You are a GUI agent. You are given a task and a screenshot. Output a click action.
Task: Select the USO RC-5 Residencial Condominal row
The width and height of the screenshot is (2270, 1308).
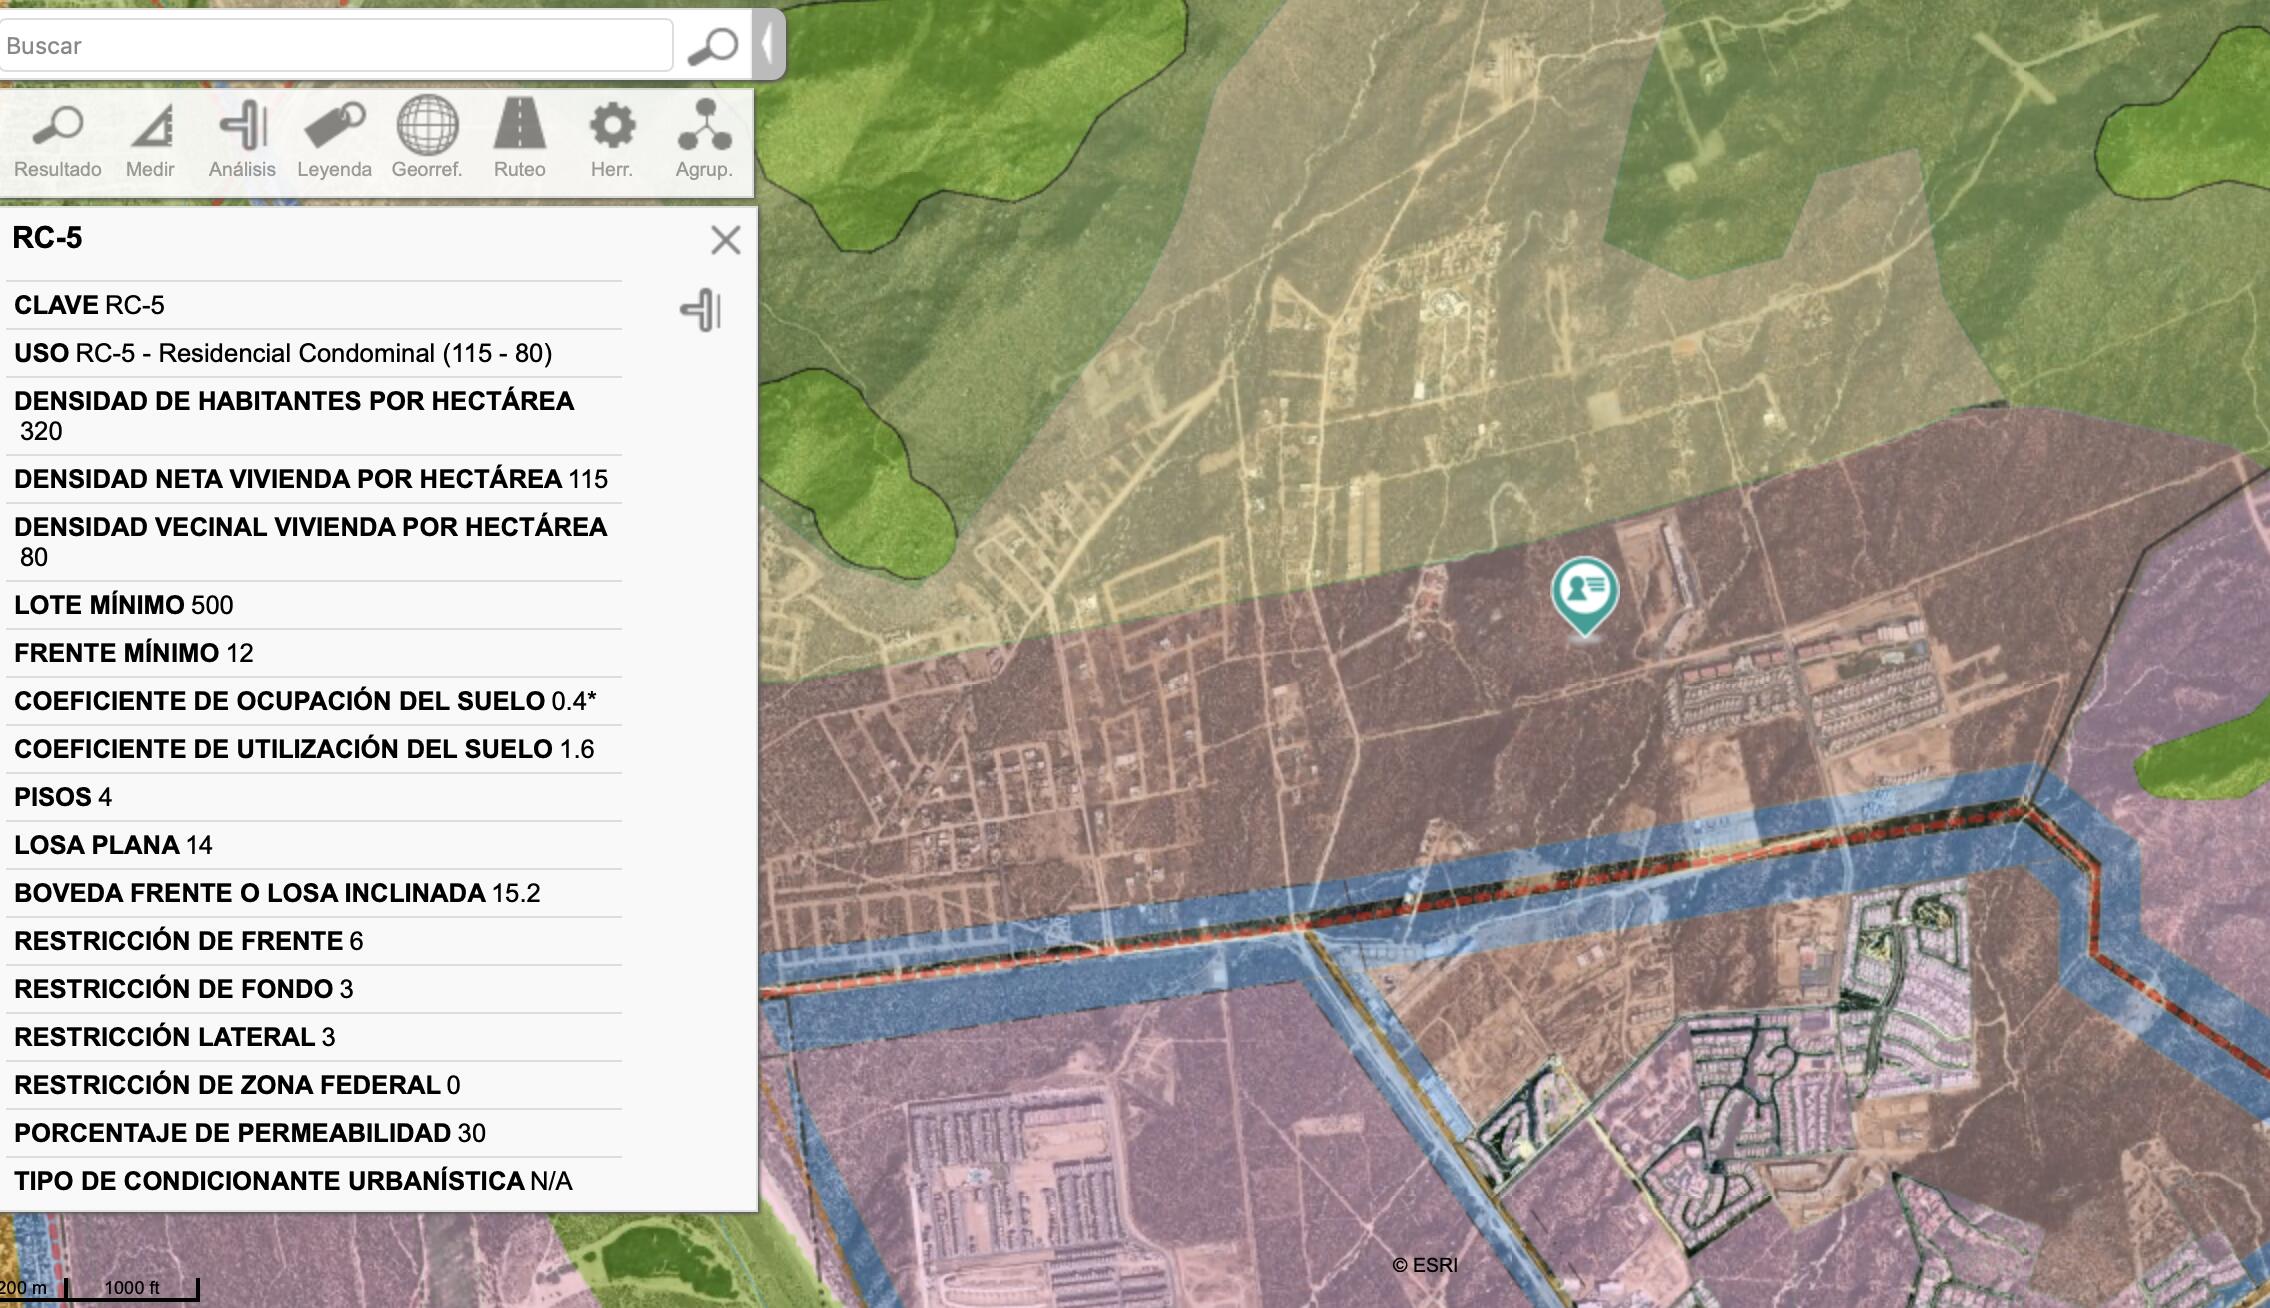coord(314,353)
